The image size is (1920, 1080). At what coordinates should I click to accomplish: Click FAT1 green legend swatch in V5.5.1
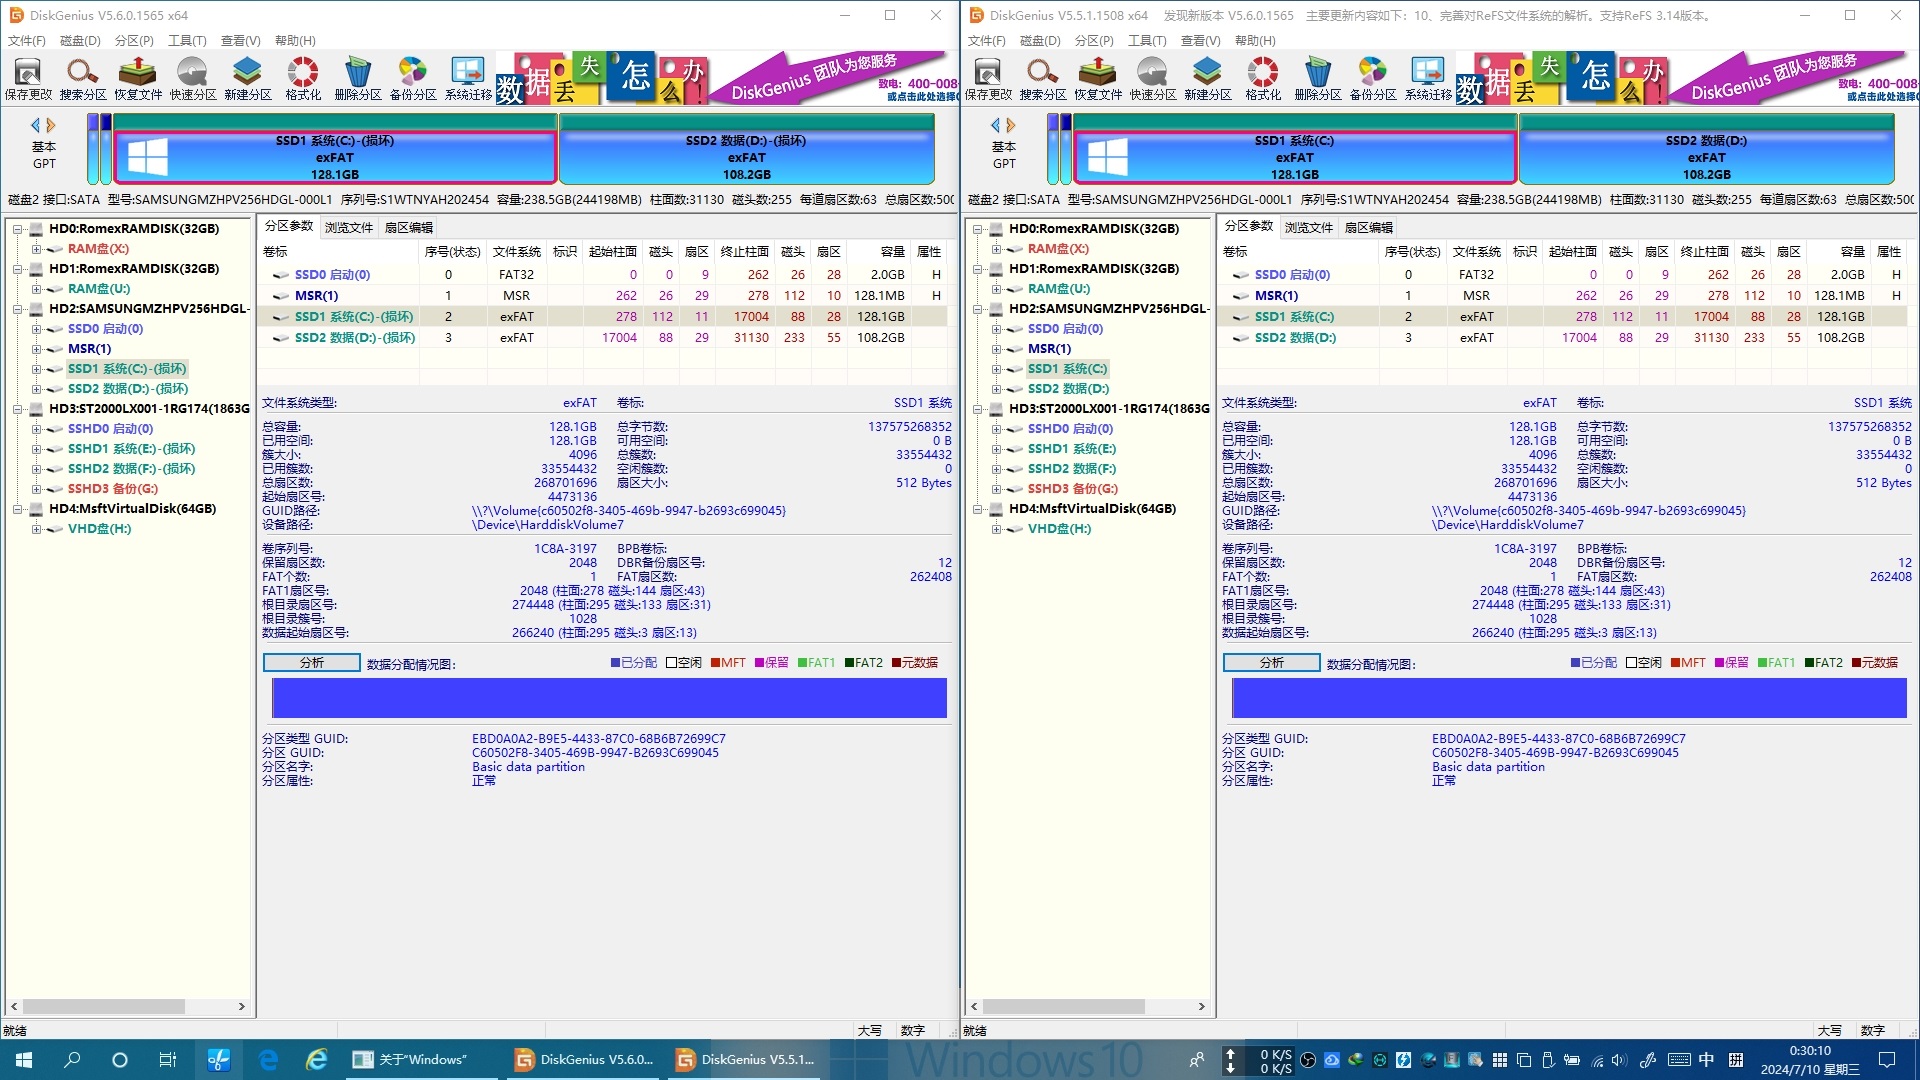1763,663
